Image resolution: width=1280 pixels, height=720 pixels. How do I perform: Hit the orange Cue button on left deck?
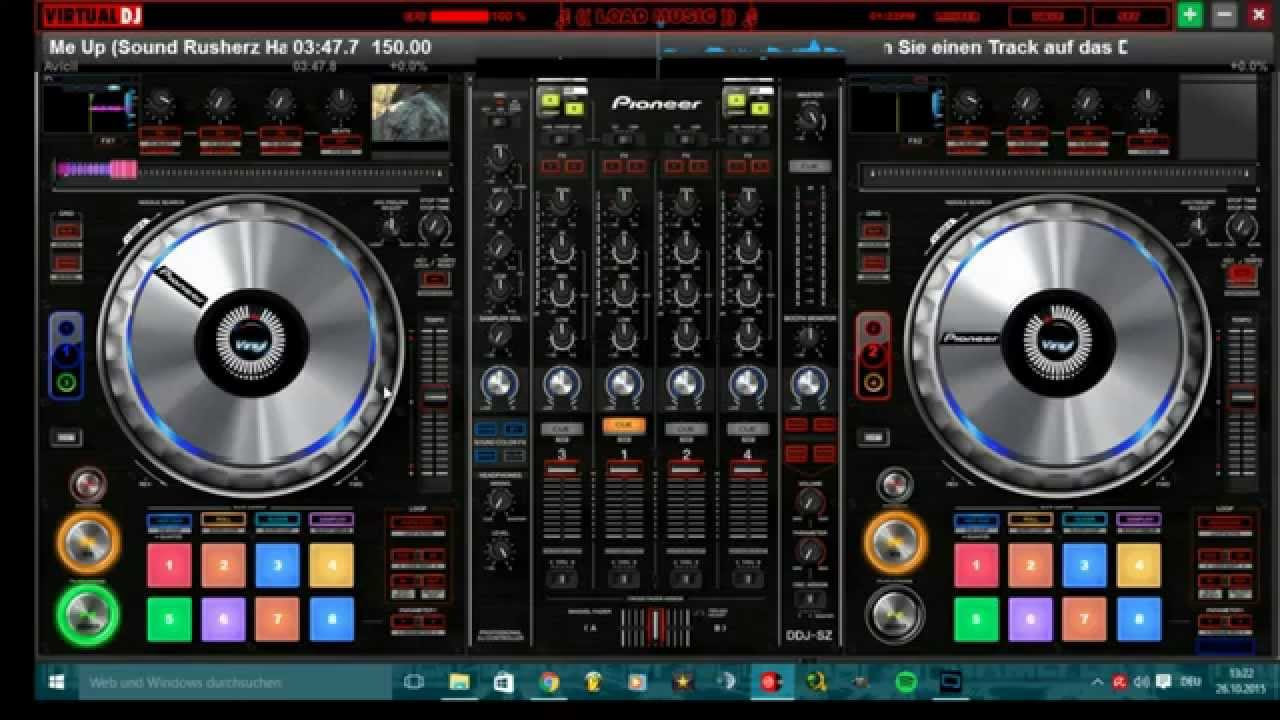(x=88, y=541)
